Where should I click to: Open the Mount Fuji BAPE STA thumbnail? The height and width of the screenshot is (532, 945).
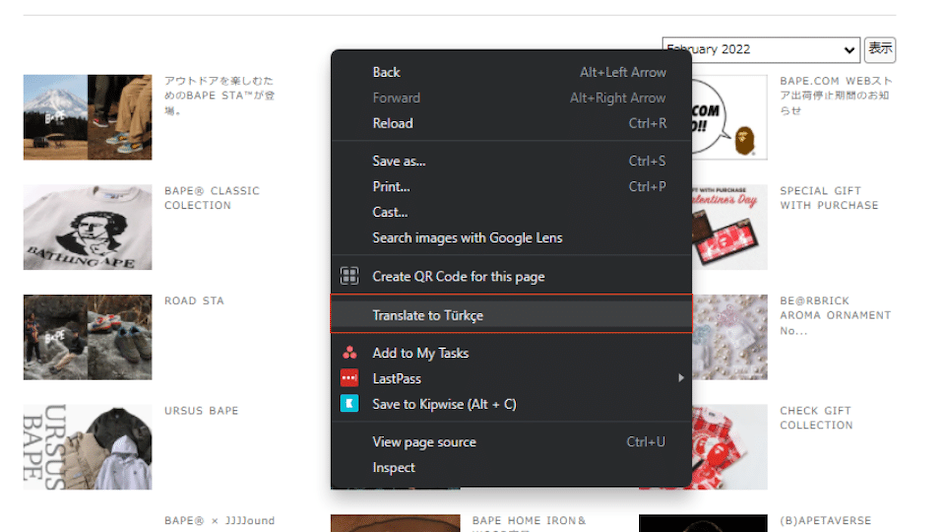(87, 117)
